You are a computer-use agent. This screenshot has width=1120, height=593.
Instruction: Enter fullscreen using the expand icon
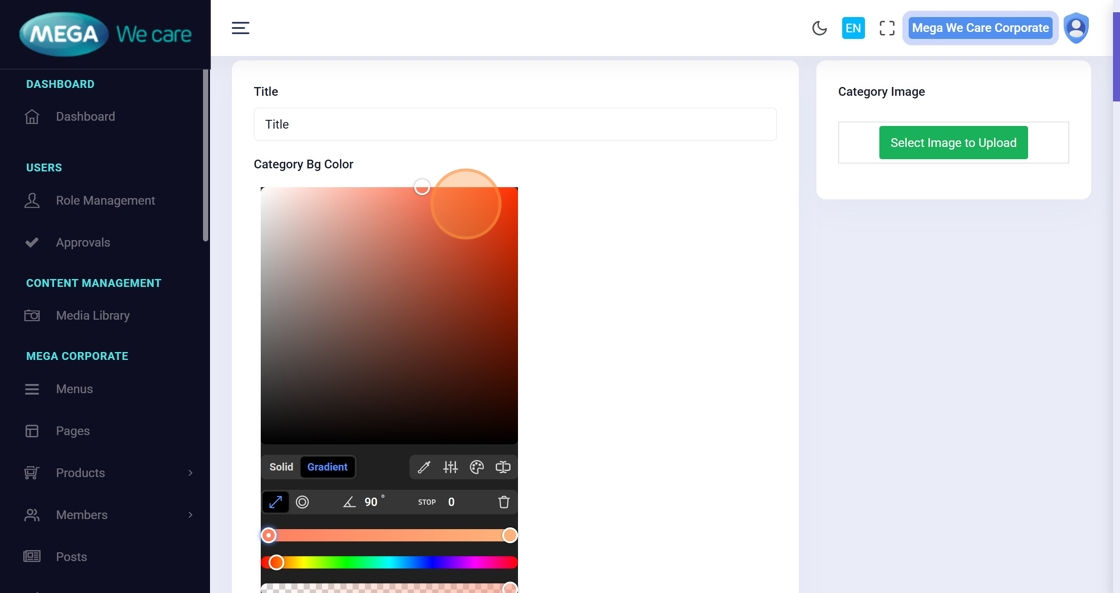[887, 28]
